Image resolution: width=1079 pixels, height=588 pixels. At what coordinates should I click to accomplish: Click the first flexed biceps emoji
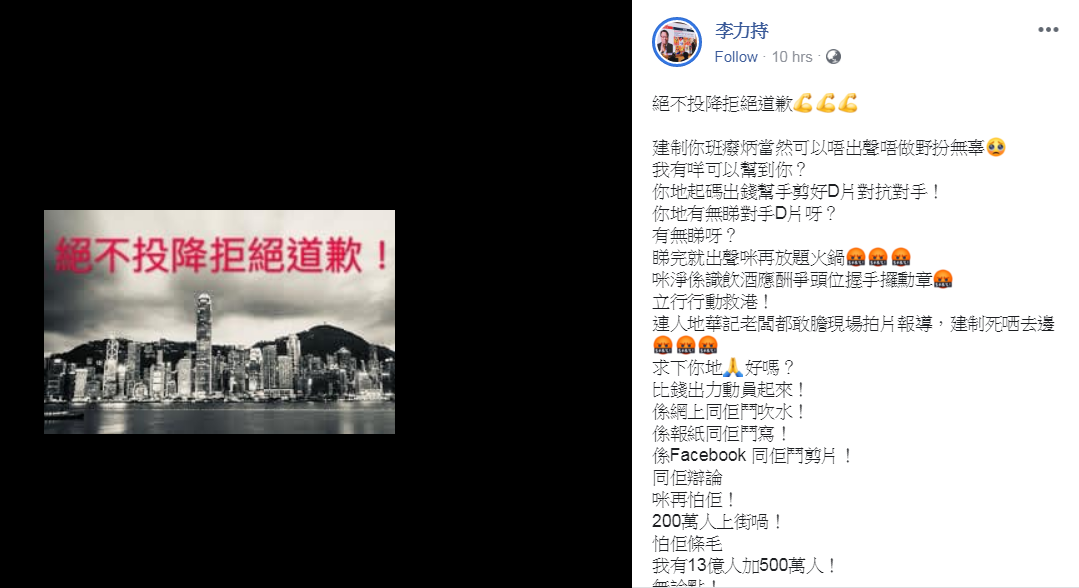pos(802,103)
